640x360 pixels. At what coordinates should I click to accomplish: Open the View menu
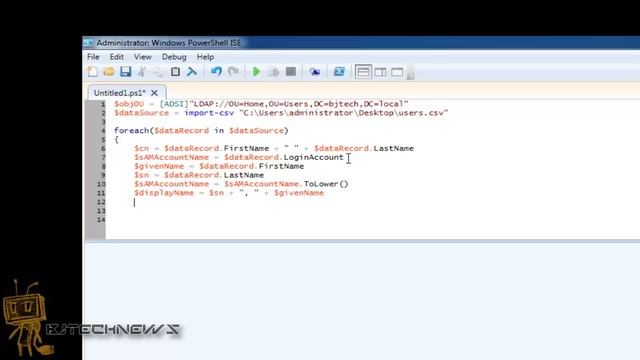pyautogui.click(x=143, y=57)
